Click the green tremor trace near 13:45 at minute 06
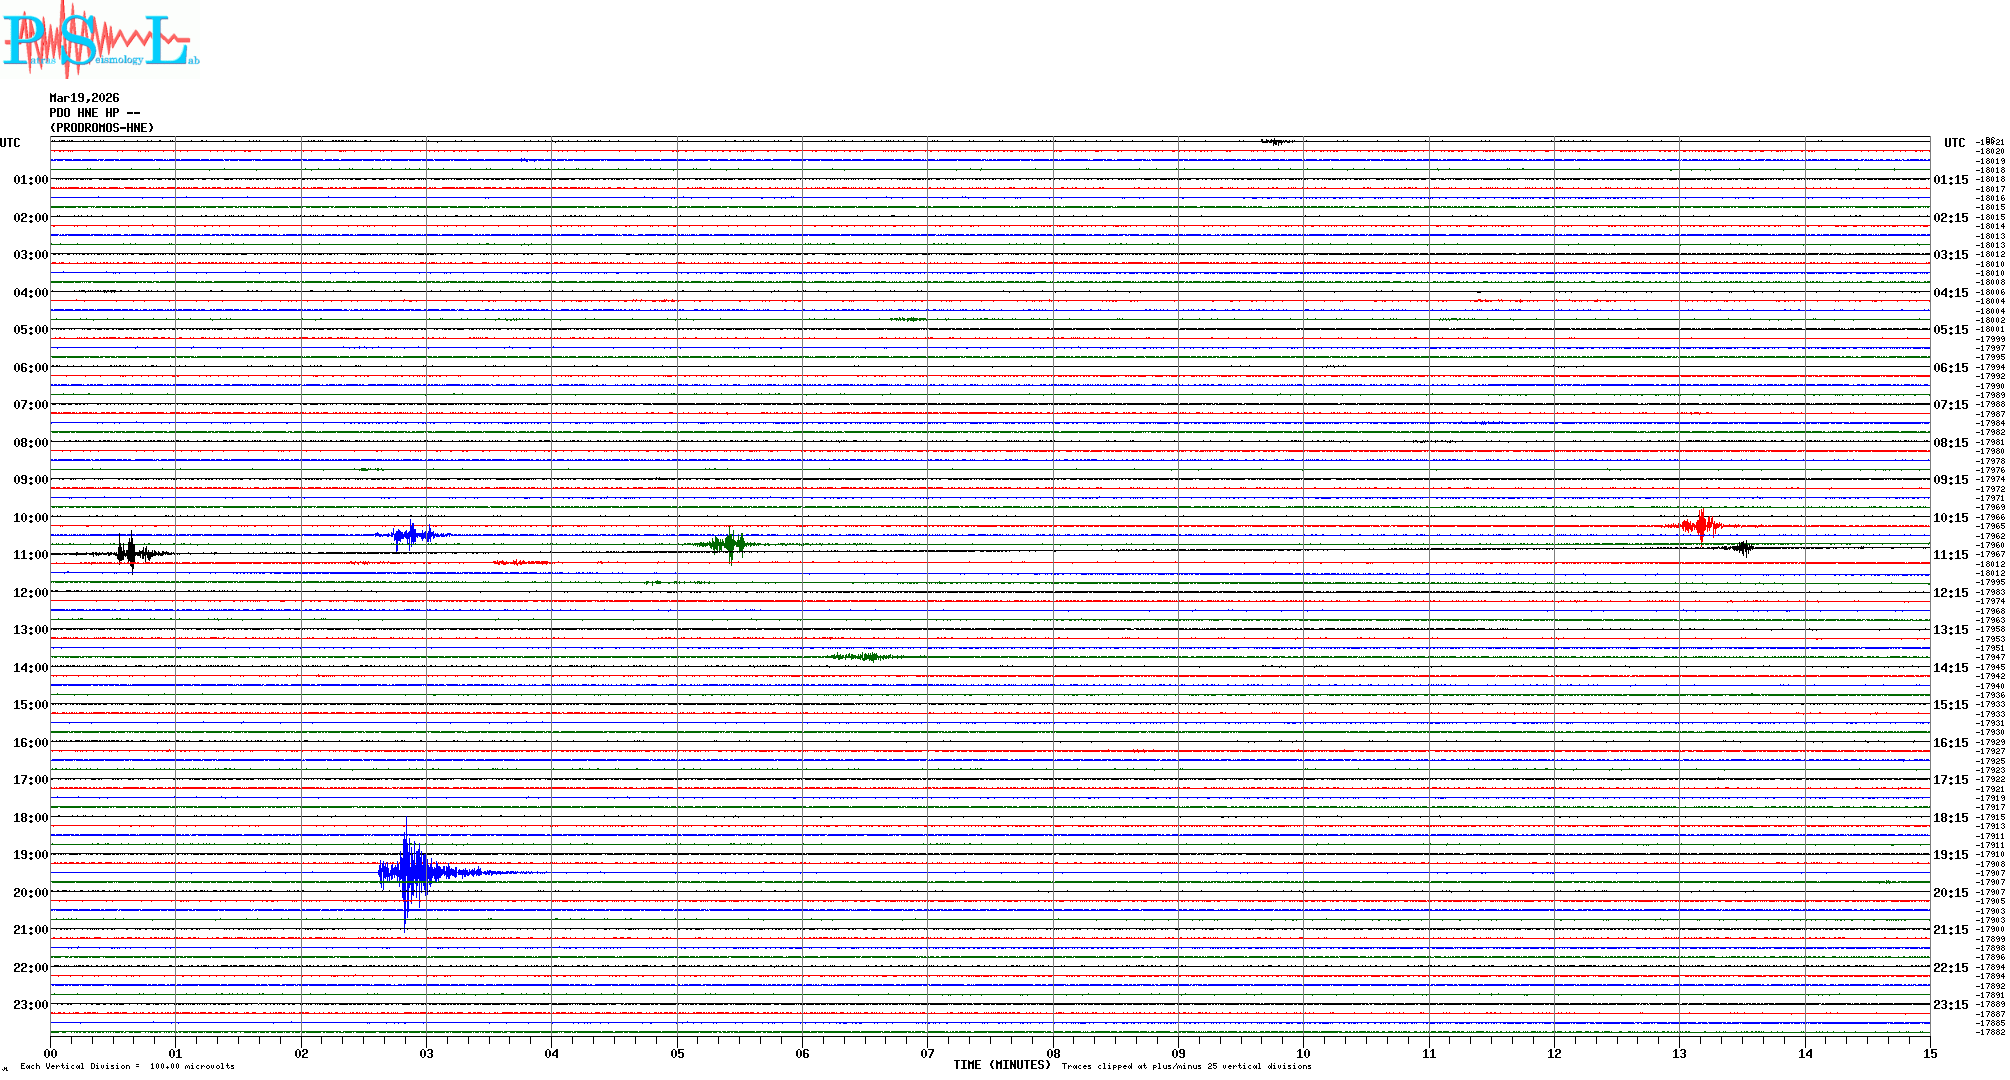The height and width of the screenshot is (1080, 2010). coord(866,657)
